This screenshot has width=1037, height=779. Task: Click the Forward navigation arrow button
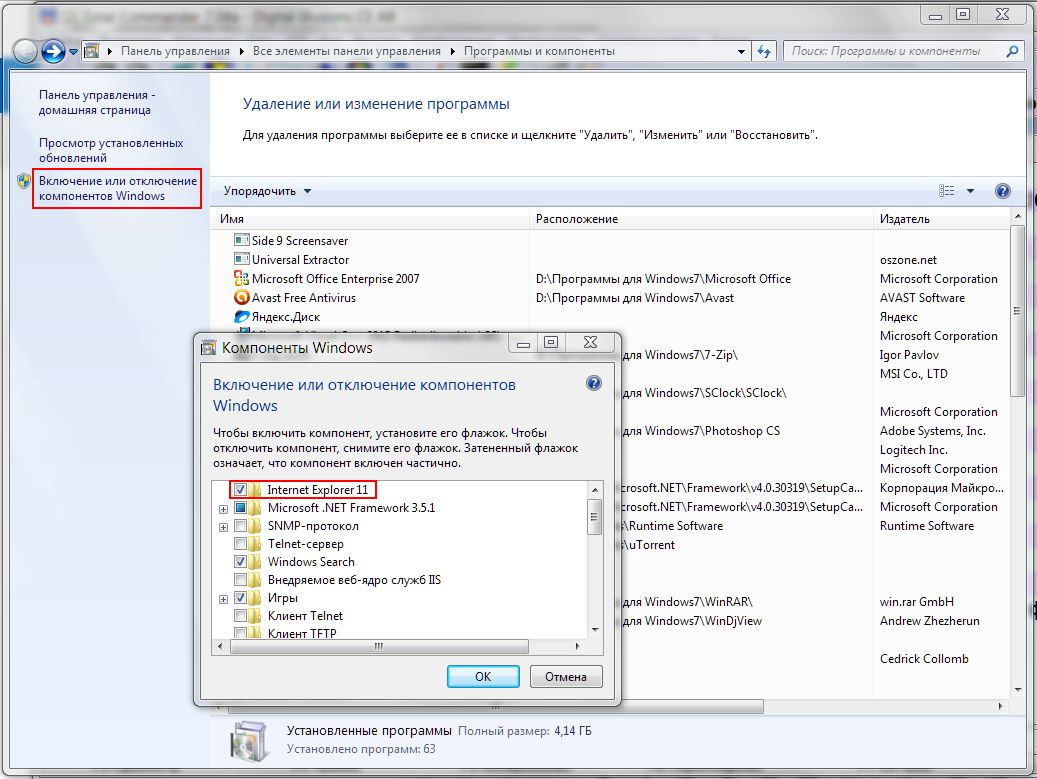[x=53, y=51]
